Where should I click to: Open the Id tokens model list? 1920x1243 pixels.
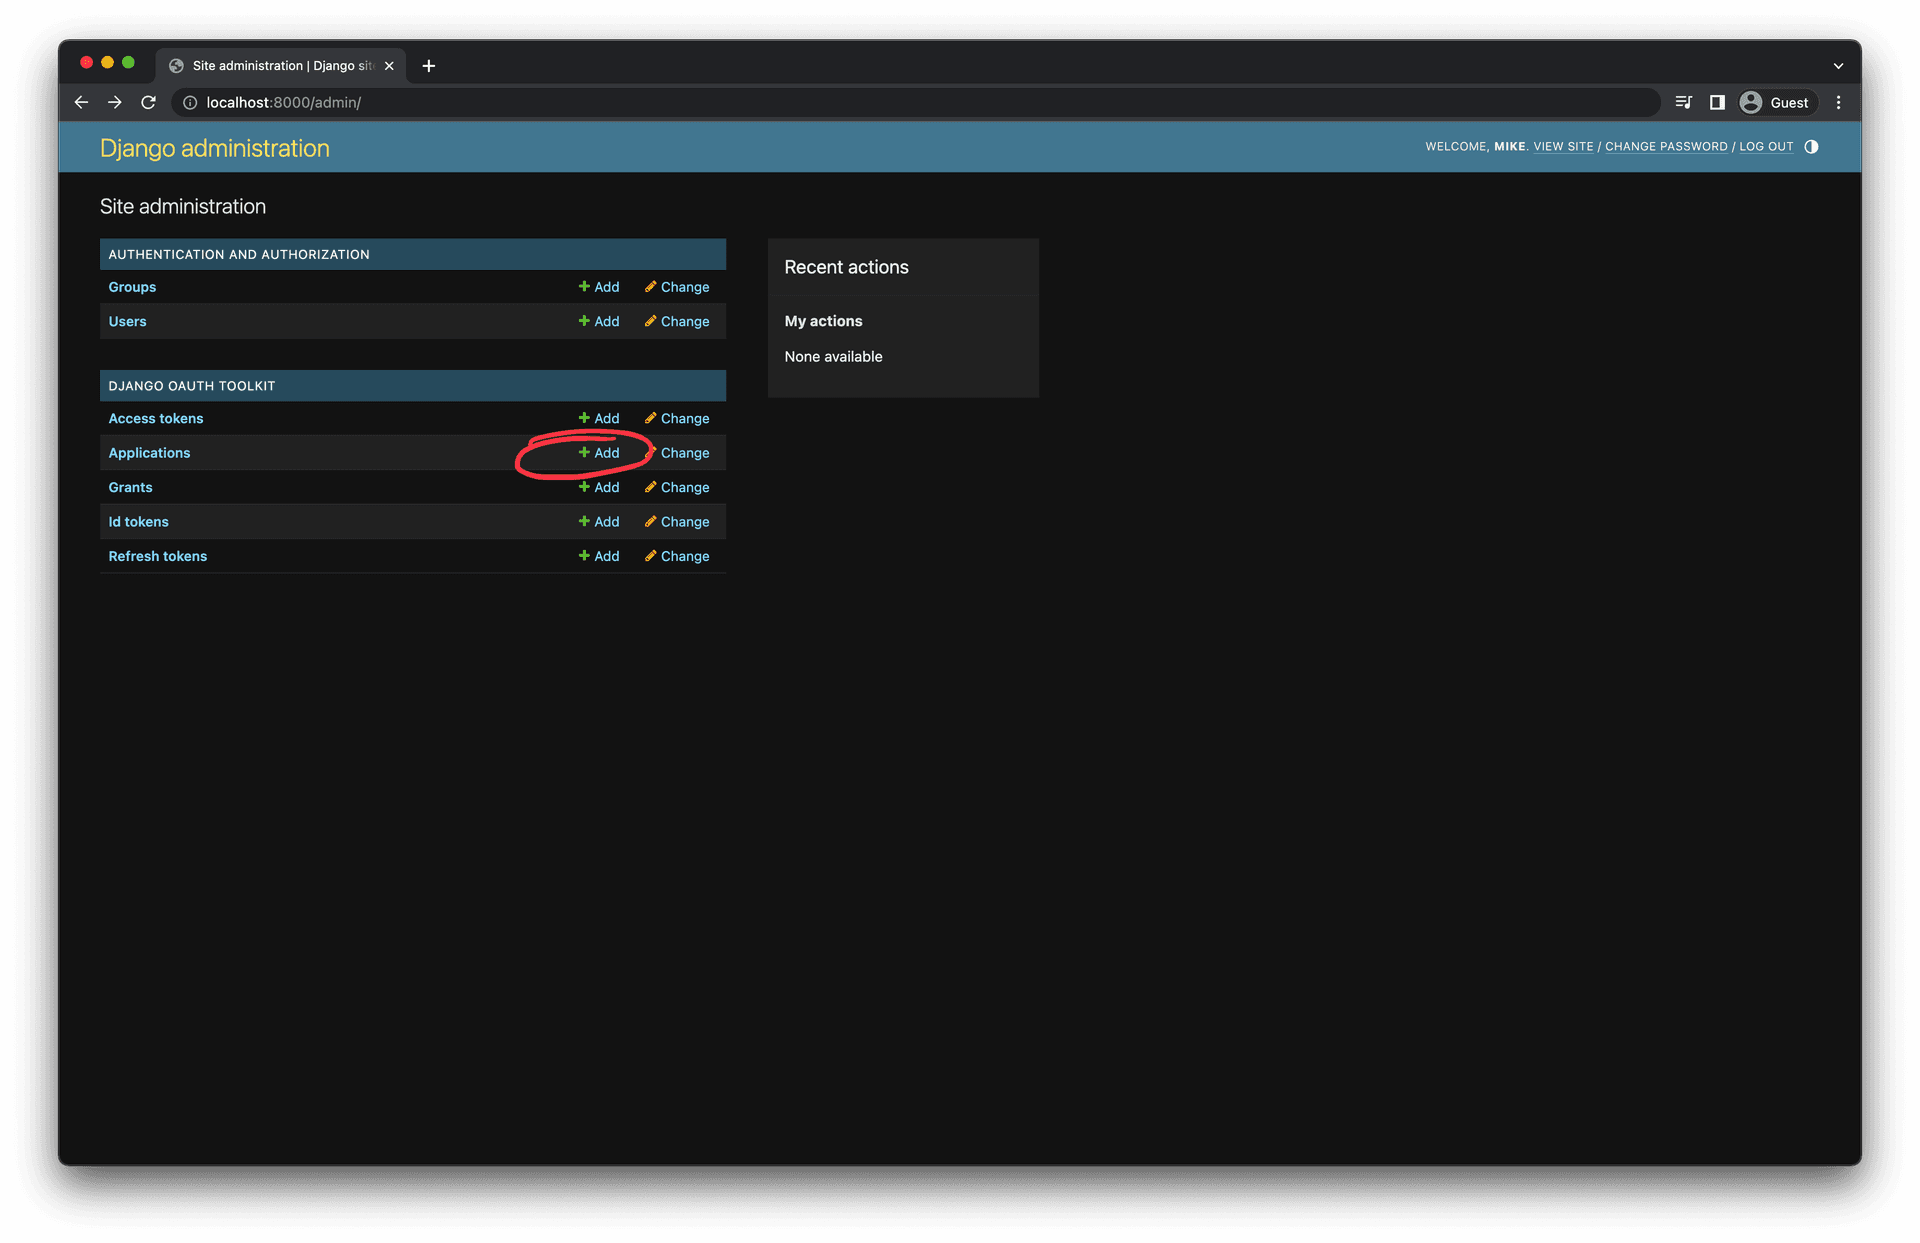[138, 522]
